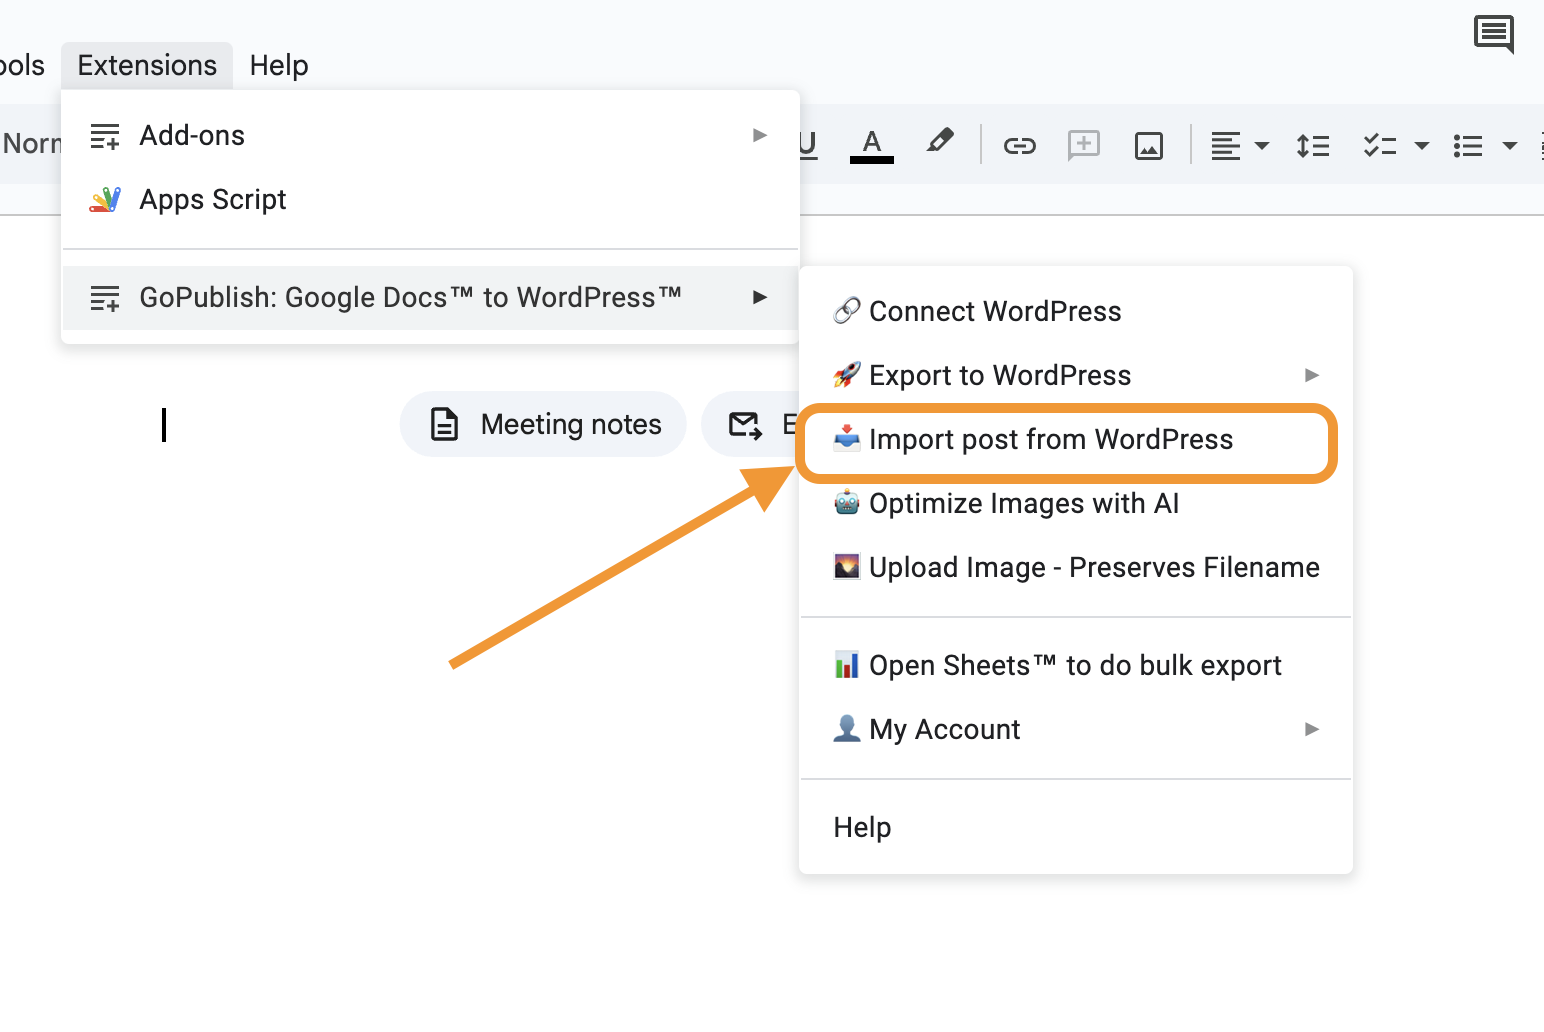Open the checklist dropdown arrow
The width and height of the screenshot is (1544, 1032).
coord(1422,147)
